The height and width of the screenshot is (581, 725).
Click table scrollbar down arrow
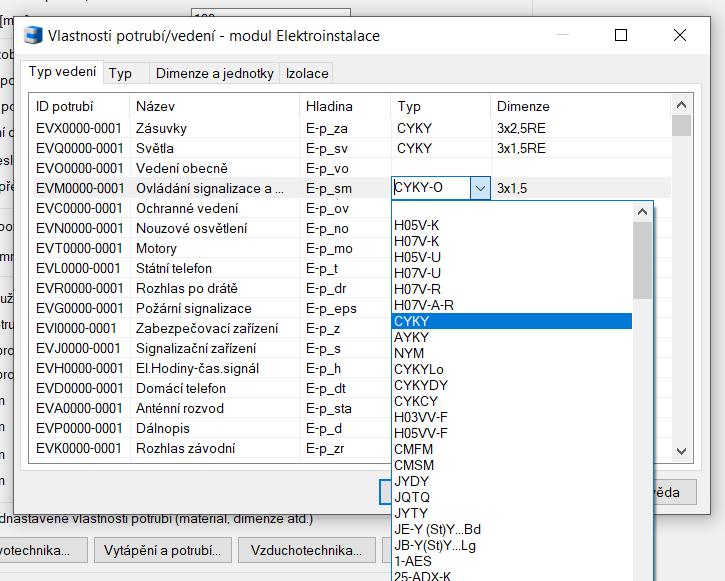pos(681,451)
